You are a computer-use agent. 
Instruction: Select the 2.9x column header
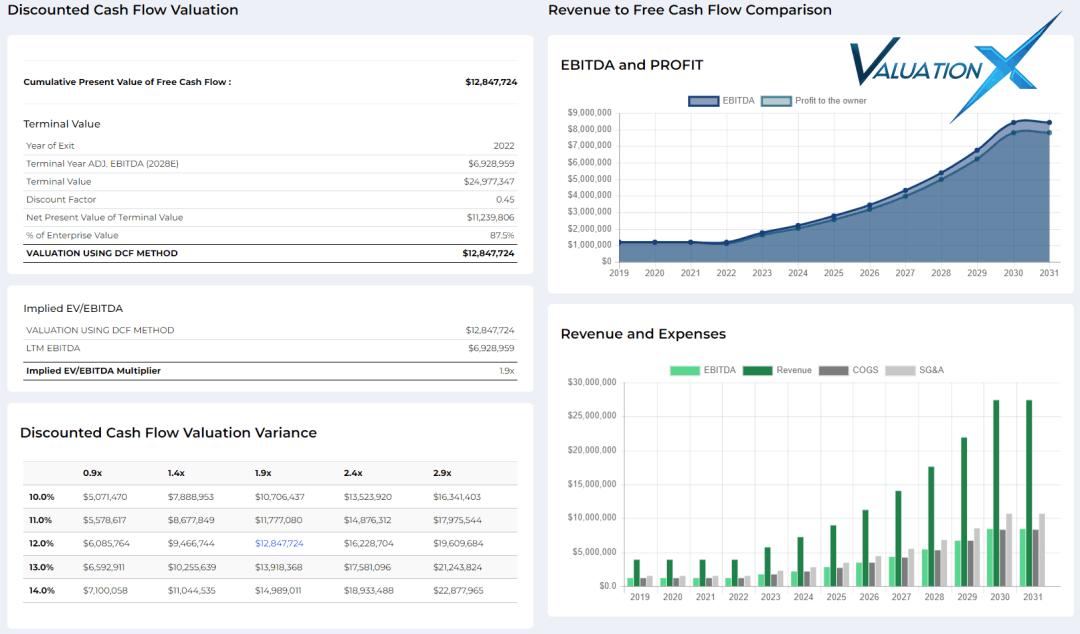[442, 473]
